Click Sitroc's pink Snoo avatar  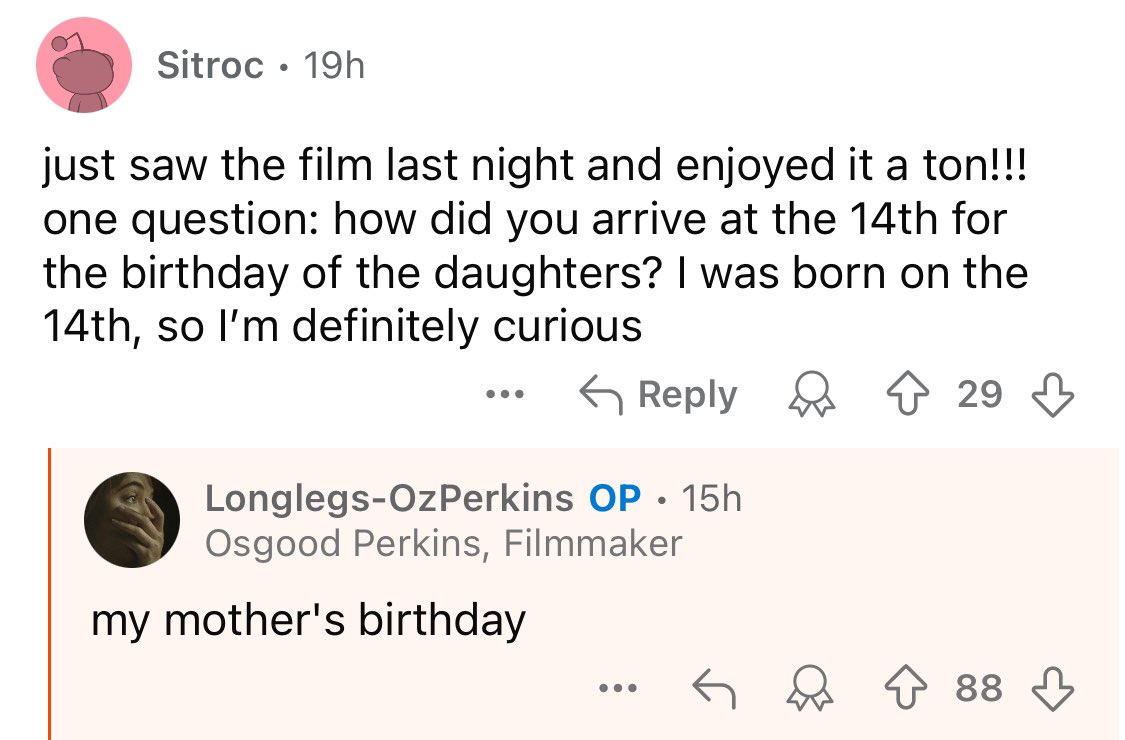(x=84, y=66)
